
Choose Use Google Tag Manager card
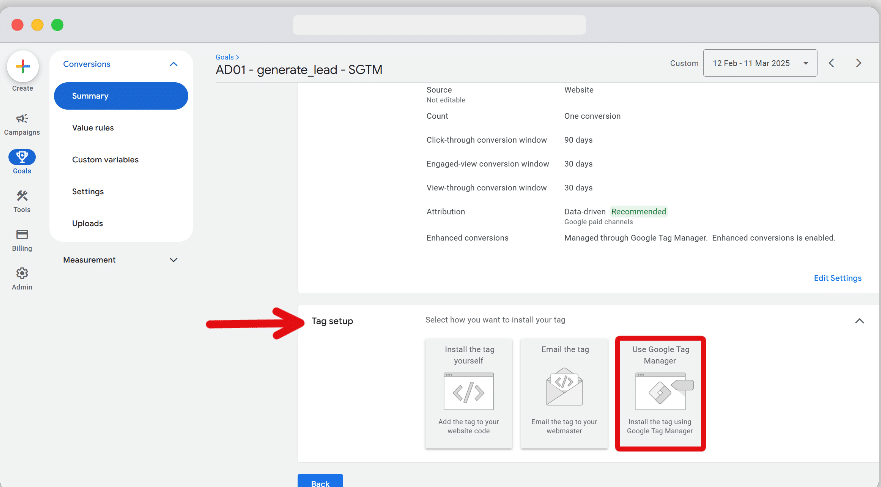(660, 393)
